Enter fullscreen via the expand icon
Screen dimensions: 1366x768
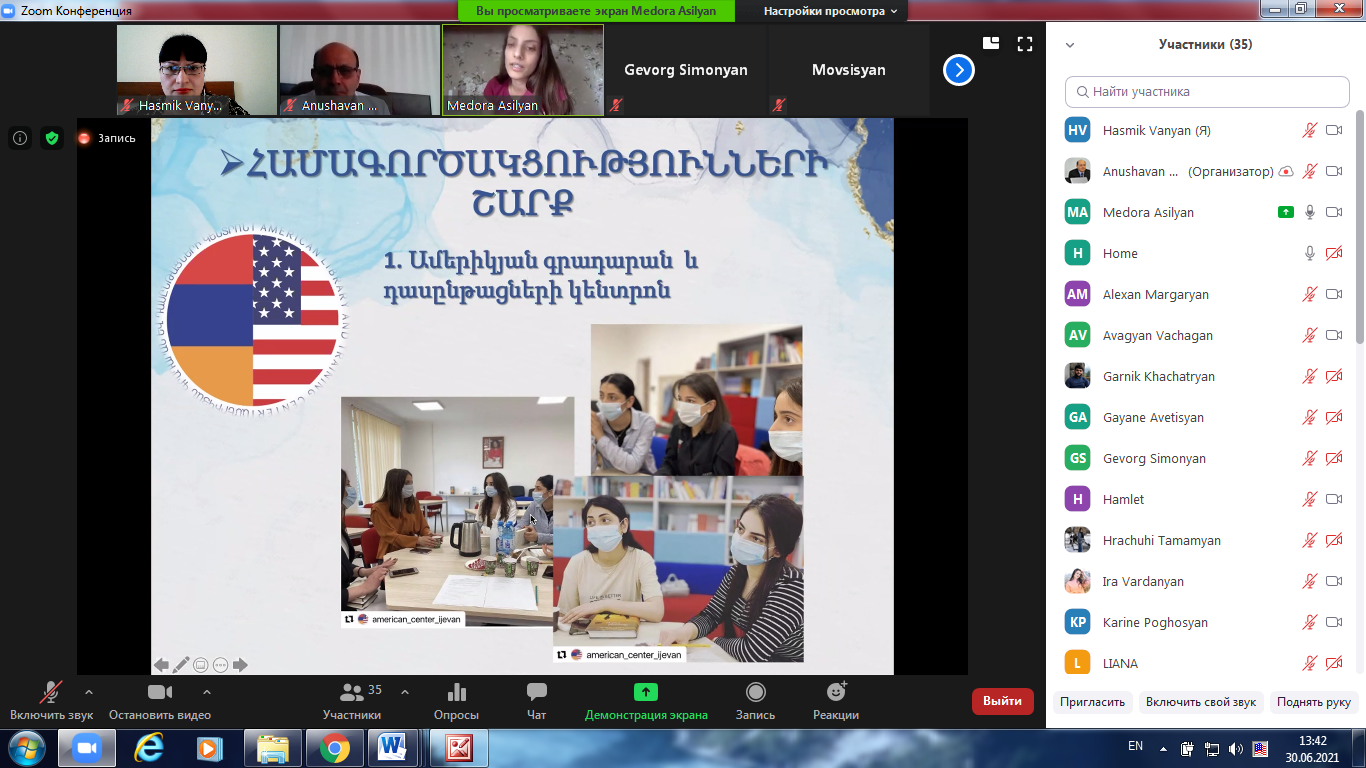(x=1025, y=43)
